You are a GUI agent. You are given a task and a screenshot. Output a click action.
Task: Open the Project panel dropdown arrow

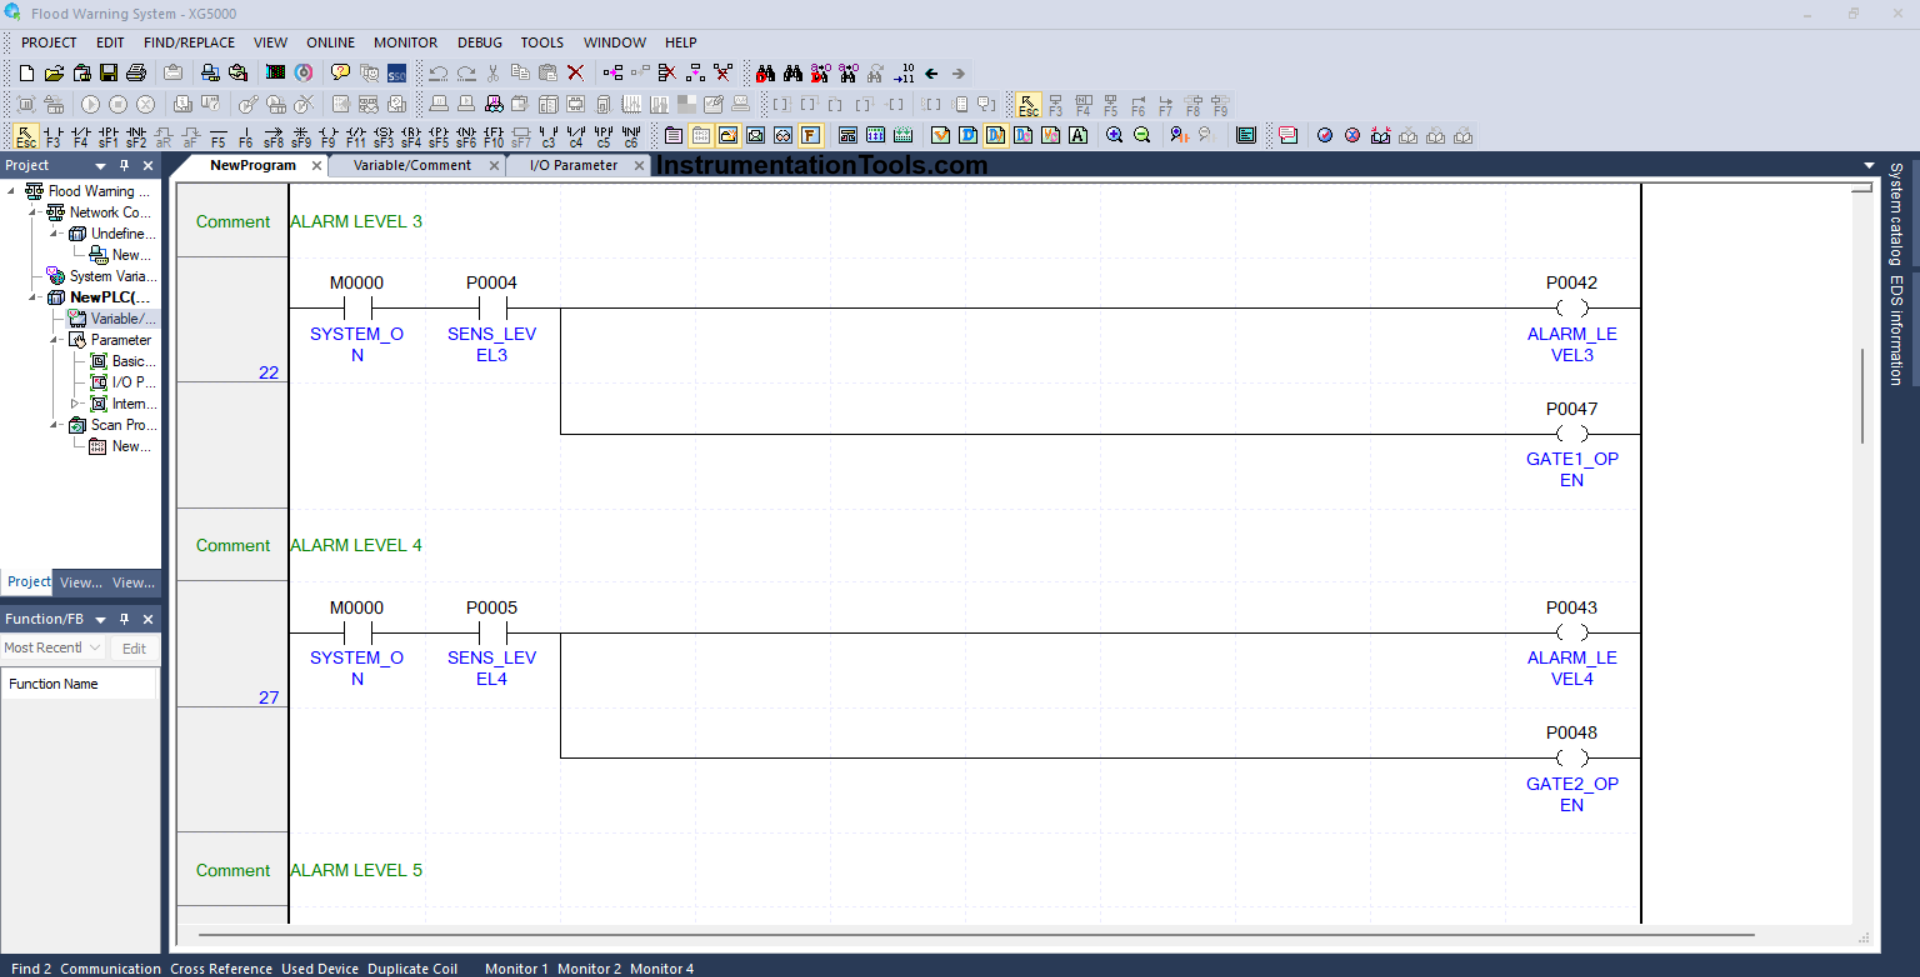(100, 166)
